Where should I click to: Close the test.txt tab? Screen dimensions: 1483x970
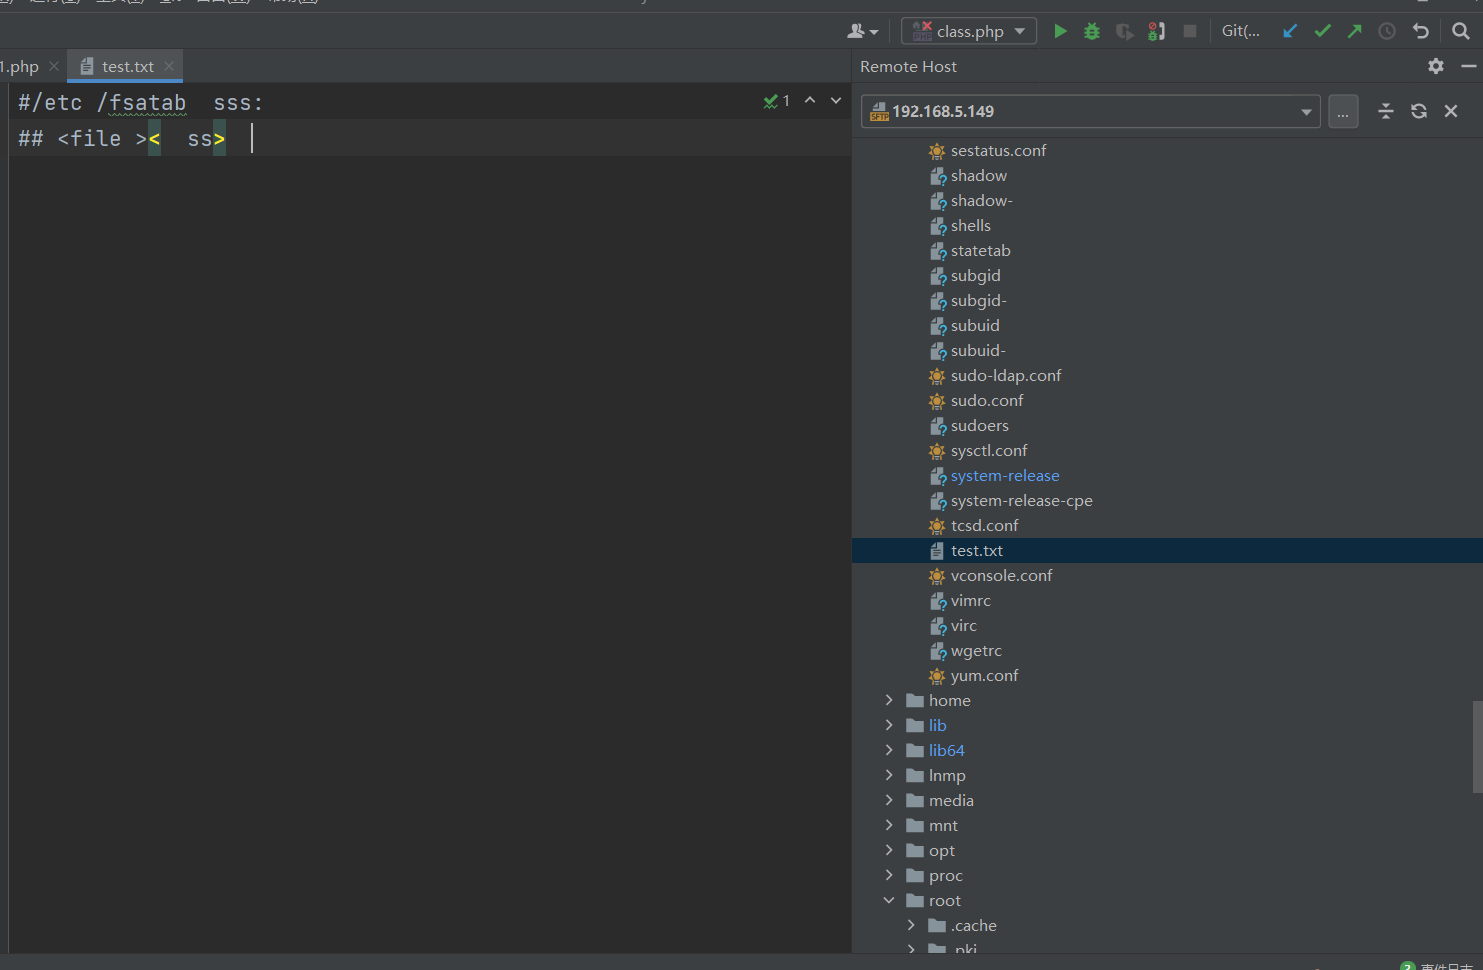pos(169,66)
